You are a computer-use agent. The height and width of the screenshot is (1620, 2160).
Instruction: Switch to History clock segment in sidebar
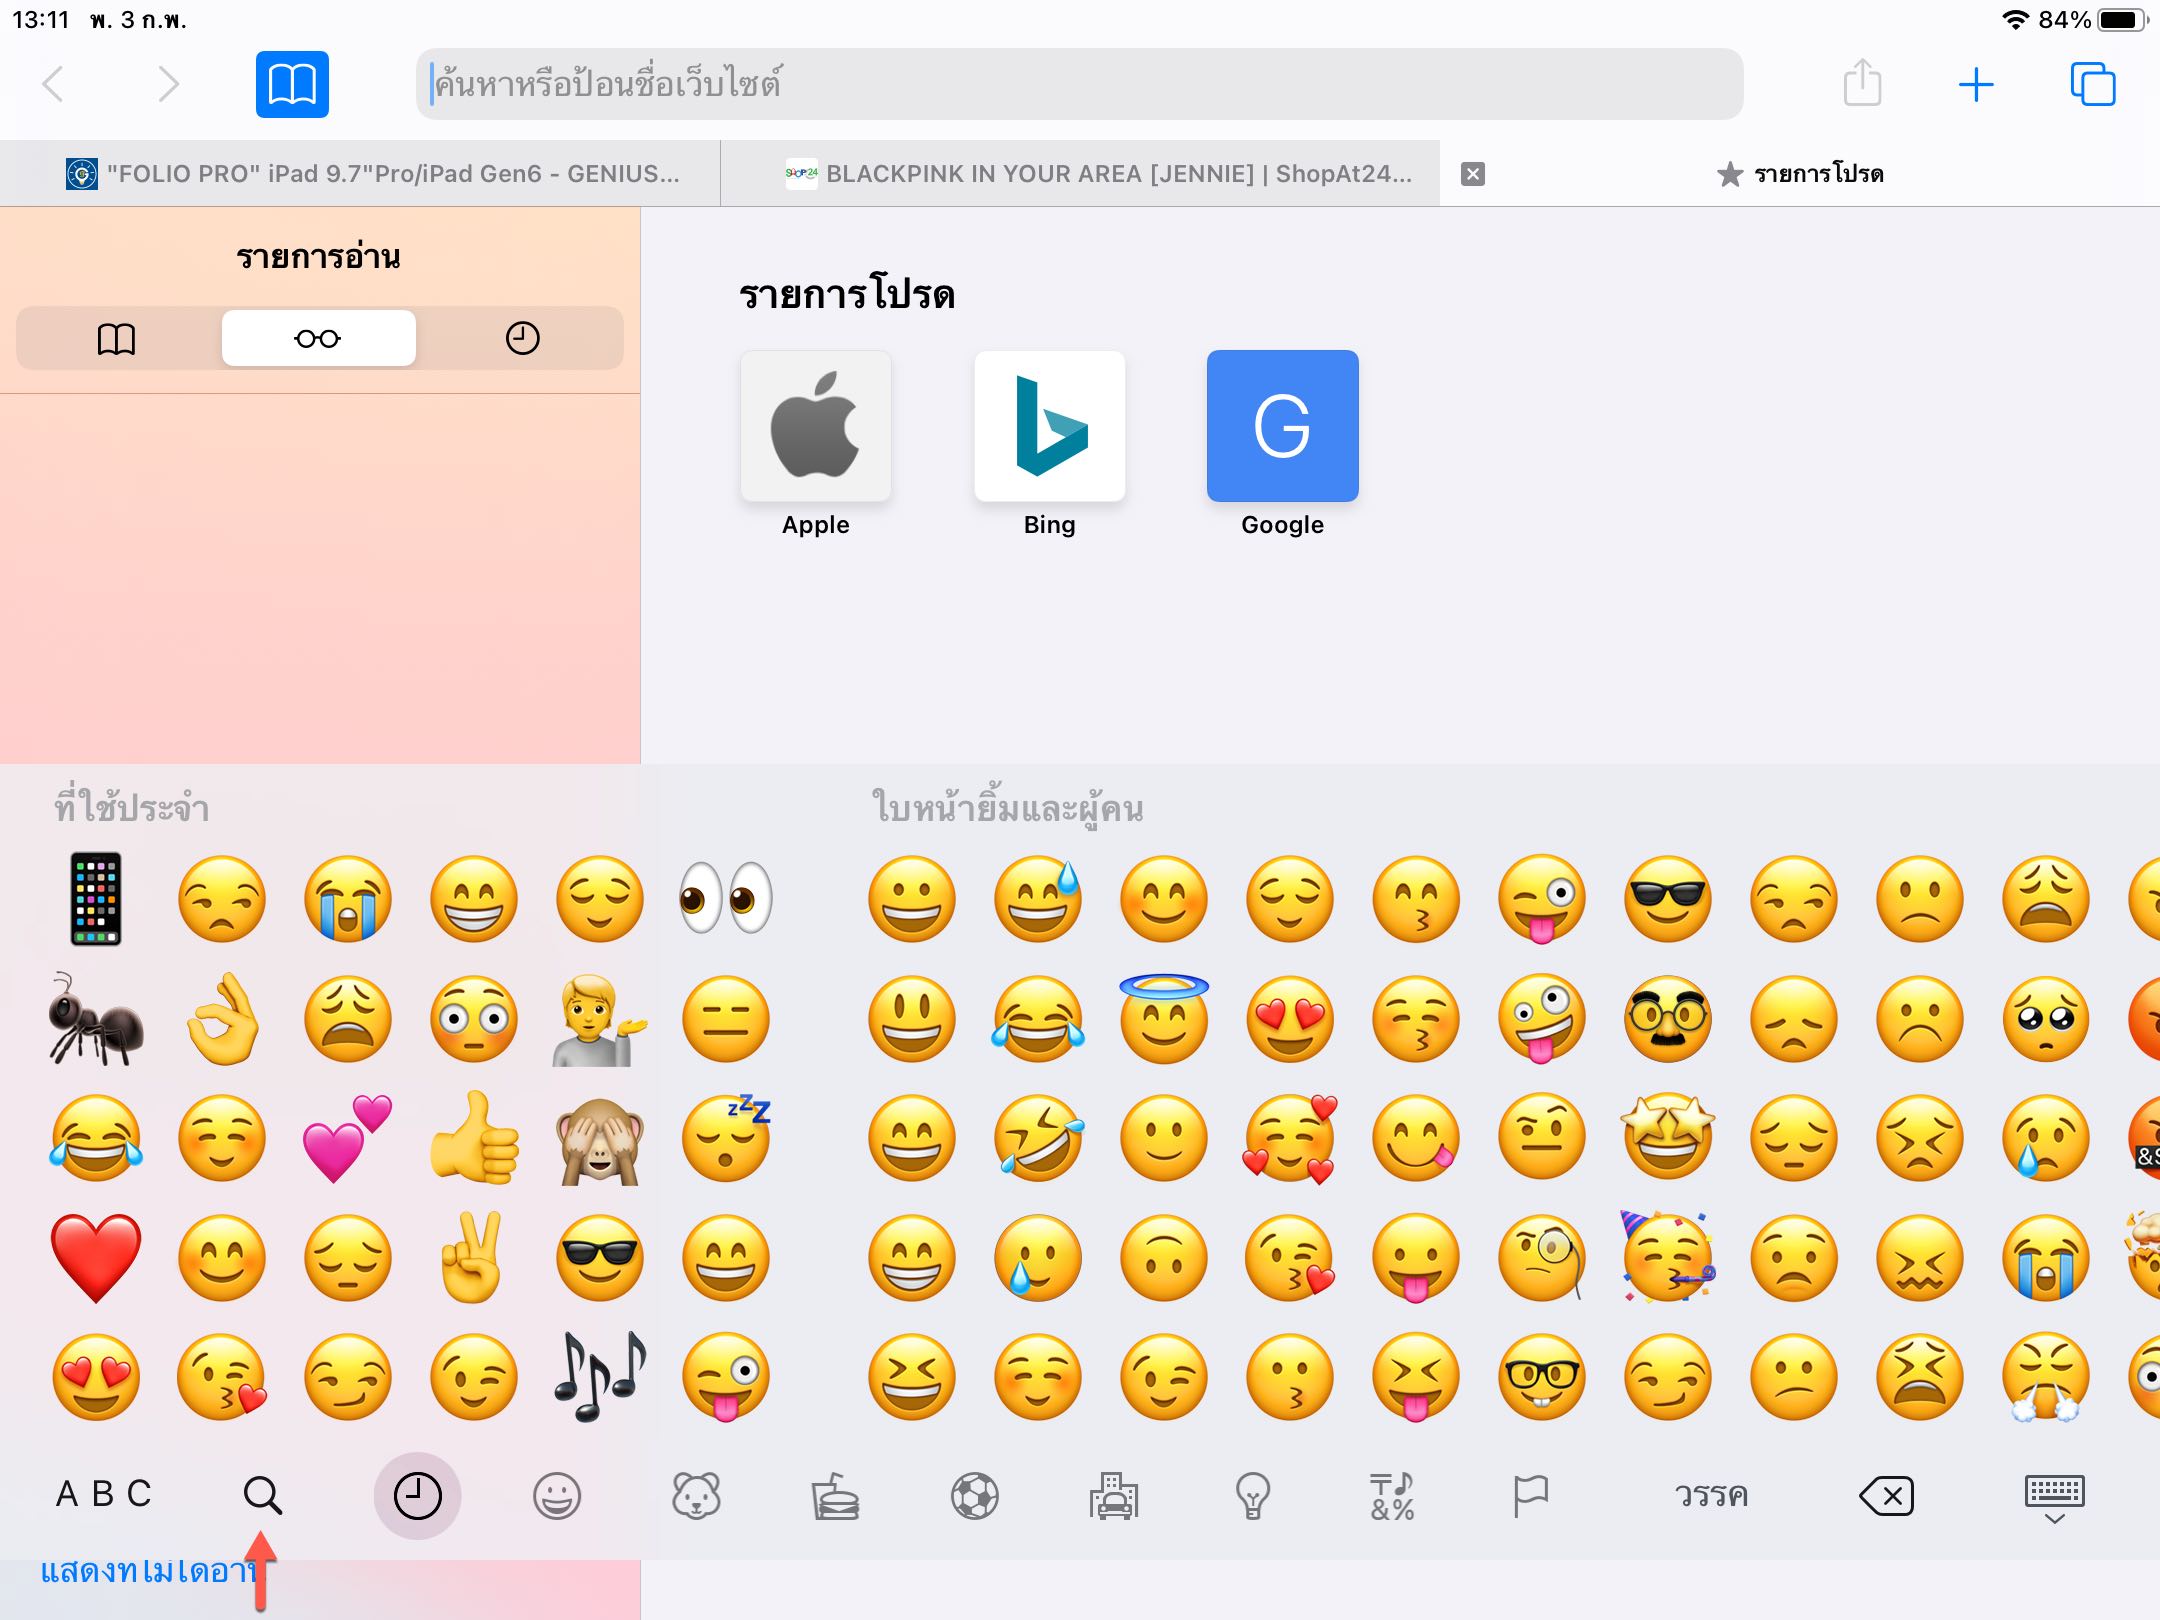tap(522, 338)
